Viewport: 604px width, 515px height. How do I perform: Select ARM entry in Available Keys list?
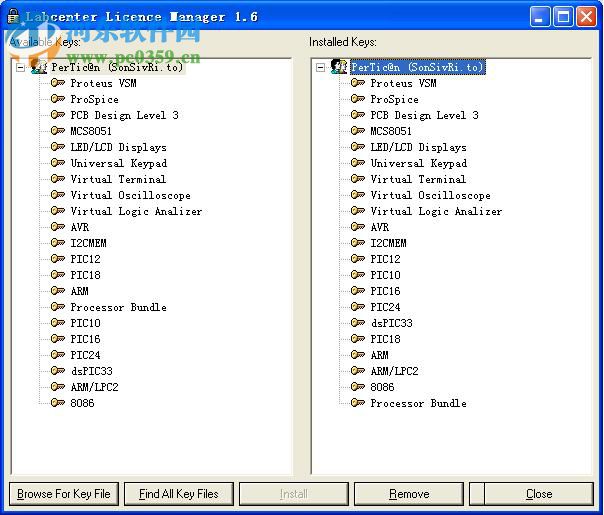point(79,291)
